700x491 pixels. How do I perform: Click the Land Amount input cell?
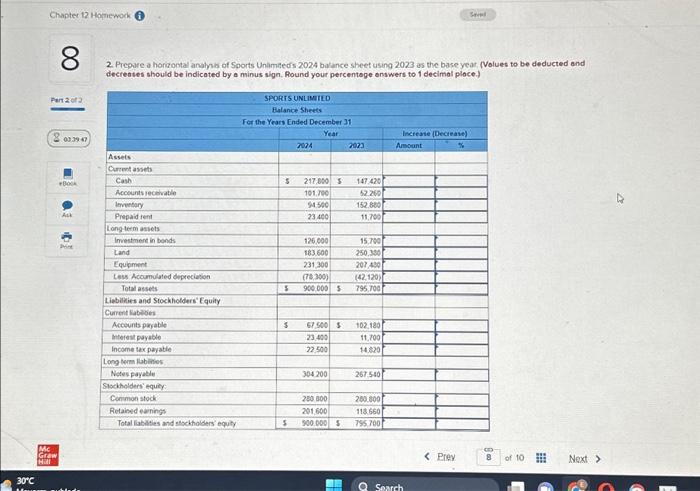click(408, 253)
